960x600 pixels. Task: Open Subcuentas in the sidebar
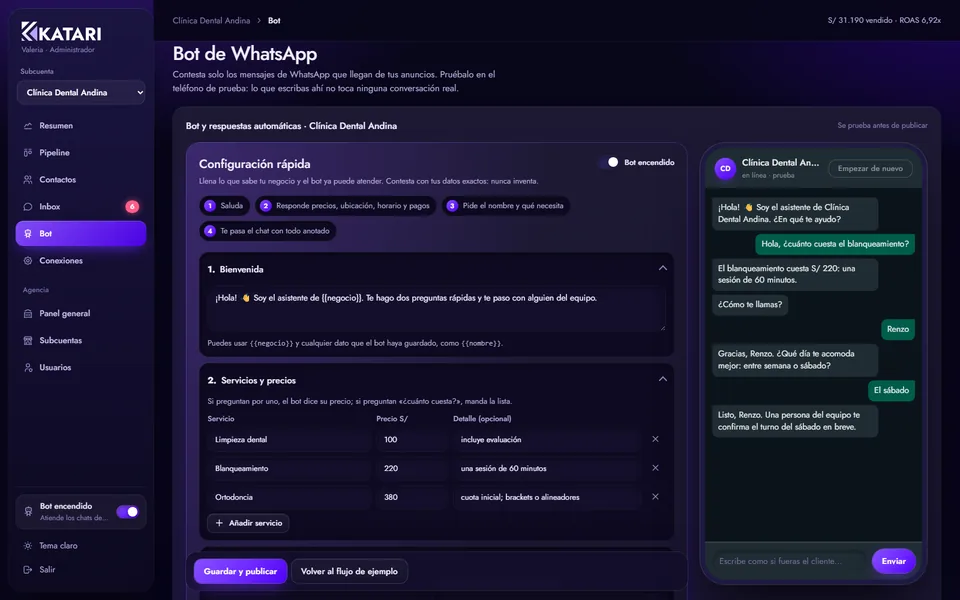point(81,340)
